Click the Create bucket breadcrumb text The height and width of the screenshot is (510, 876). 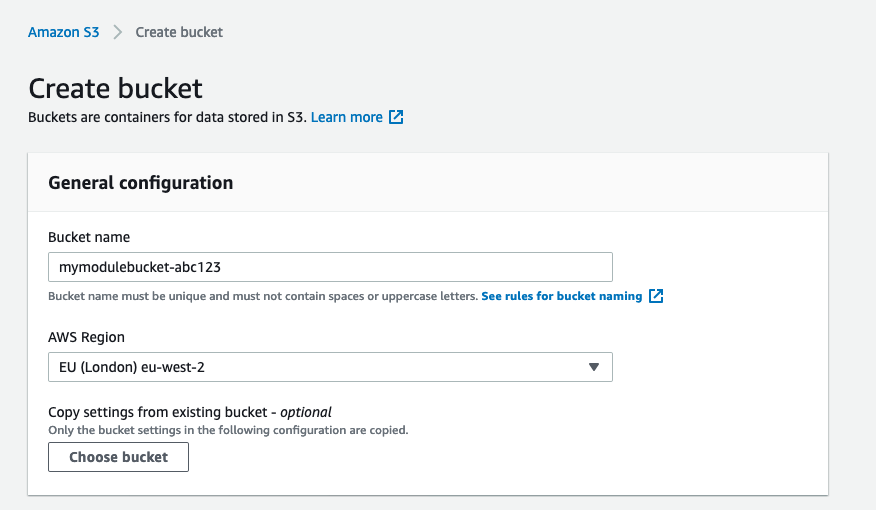tap(179, 32)
